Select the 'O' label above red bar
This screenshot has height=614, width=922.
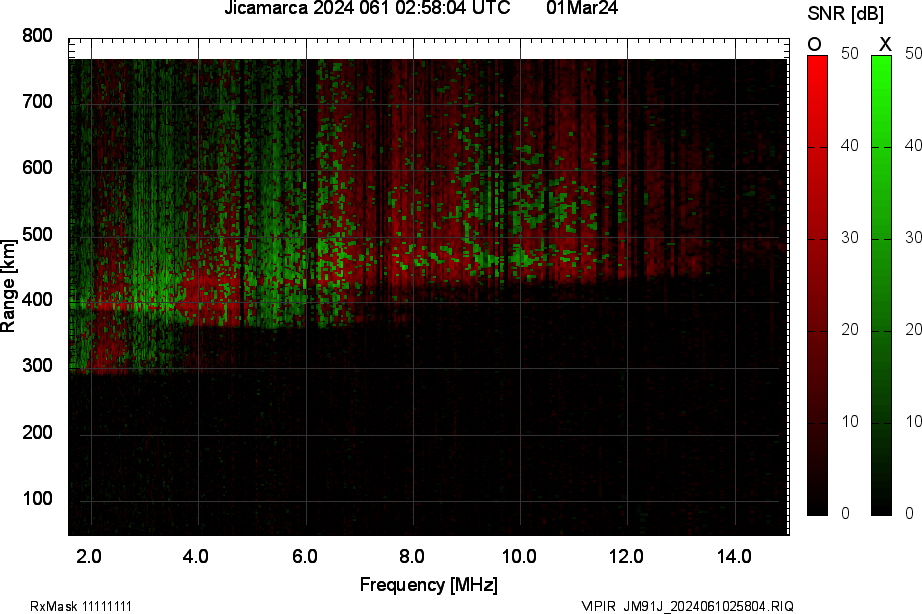click(815, 44)
